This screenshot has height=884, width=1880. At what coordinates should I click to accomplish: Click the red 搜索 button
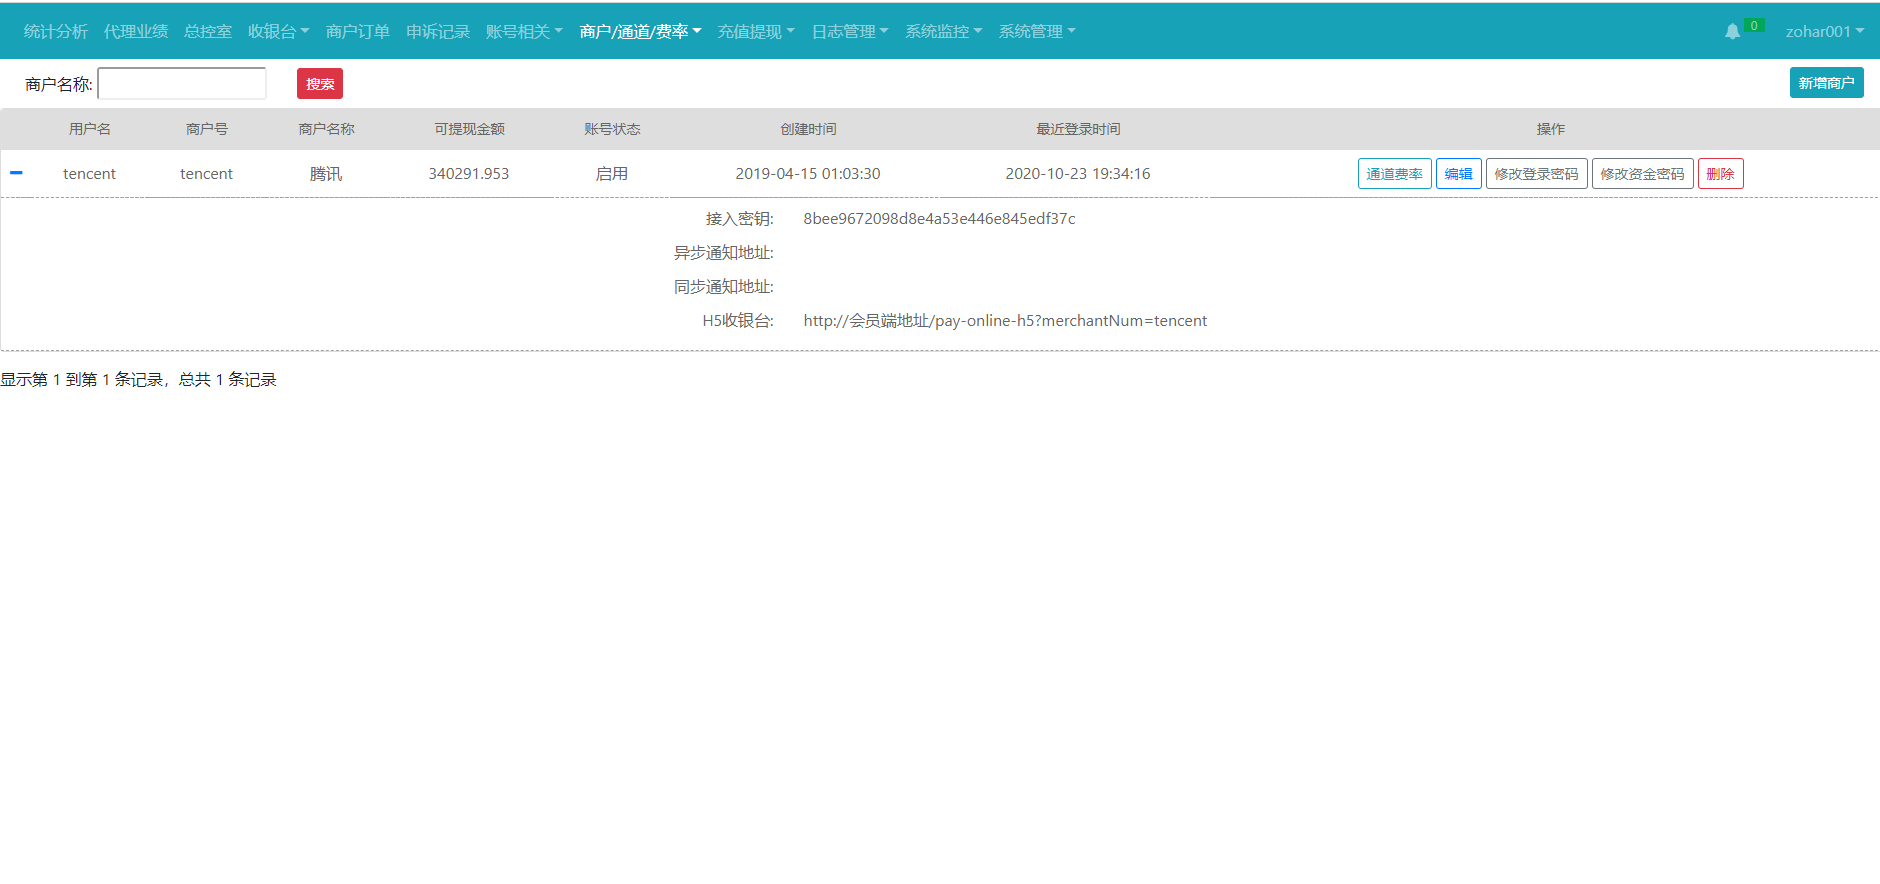[x=320, y=84]
